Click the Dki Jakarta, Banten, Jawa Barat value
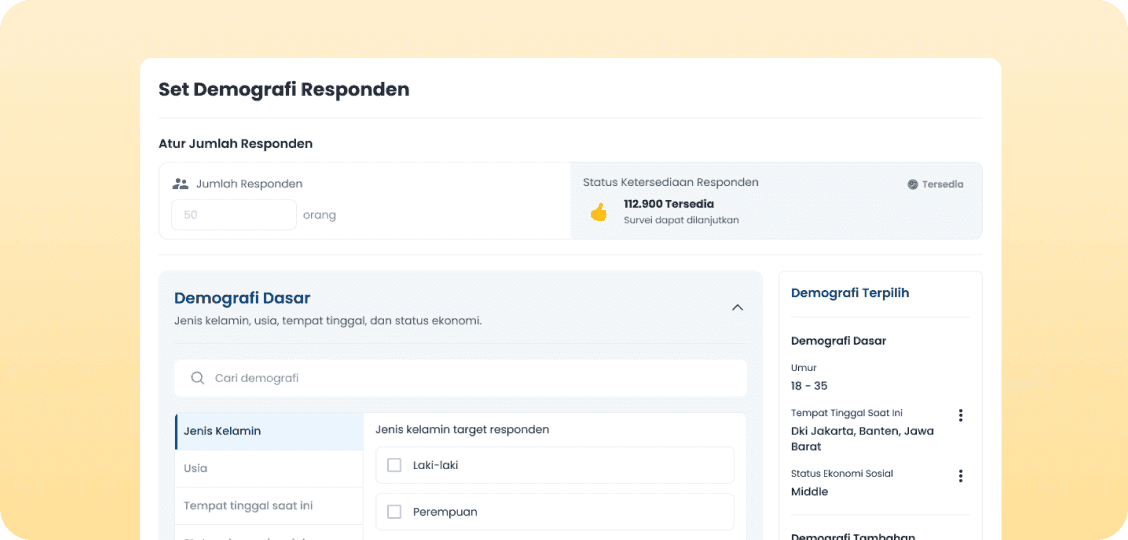1128x540 pixels. click(x=863, y=438)
